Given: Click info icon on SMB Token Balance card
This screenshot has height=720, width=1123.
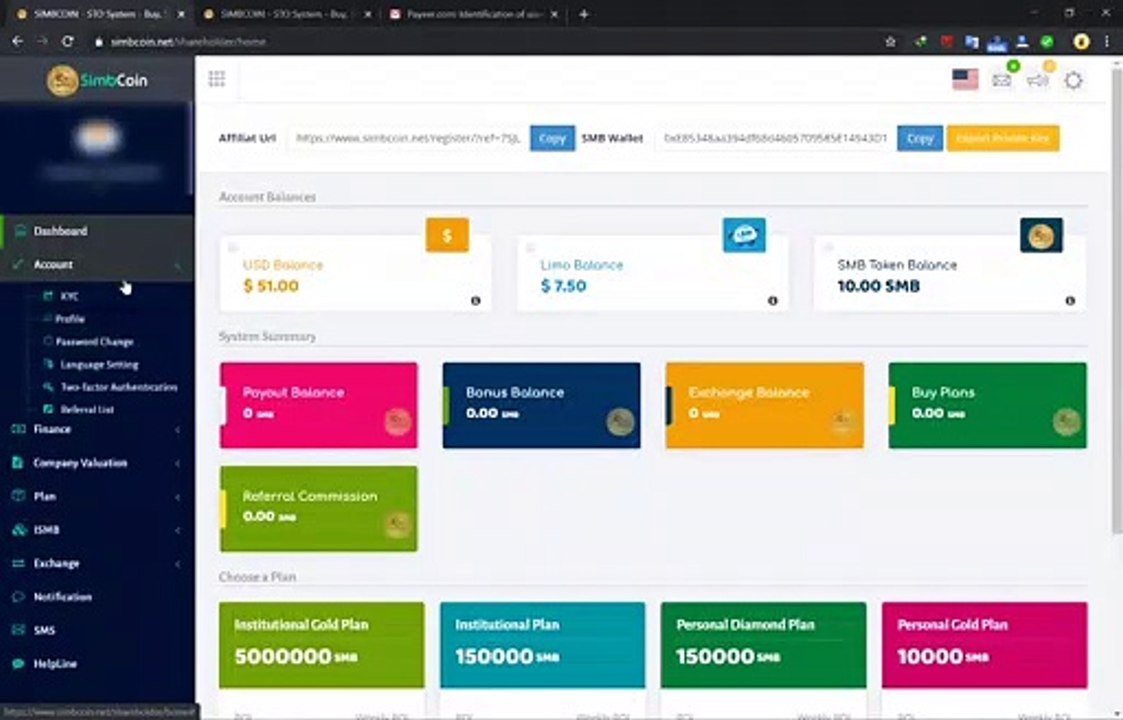Looking at the screenshot, I should 1070,301.
